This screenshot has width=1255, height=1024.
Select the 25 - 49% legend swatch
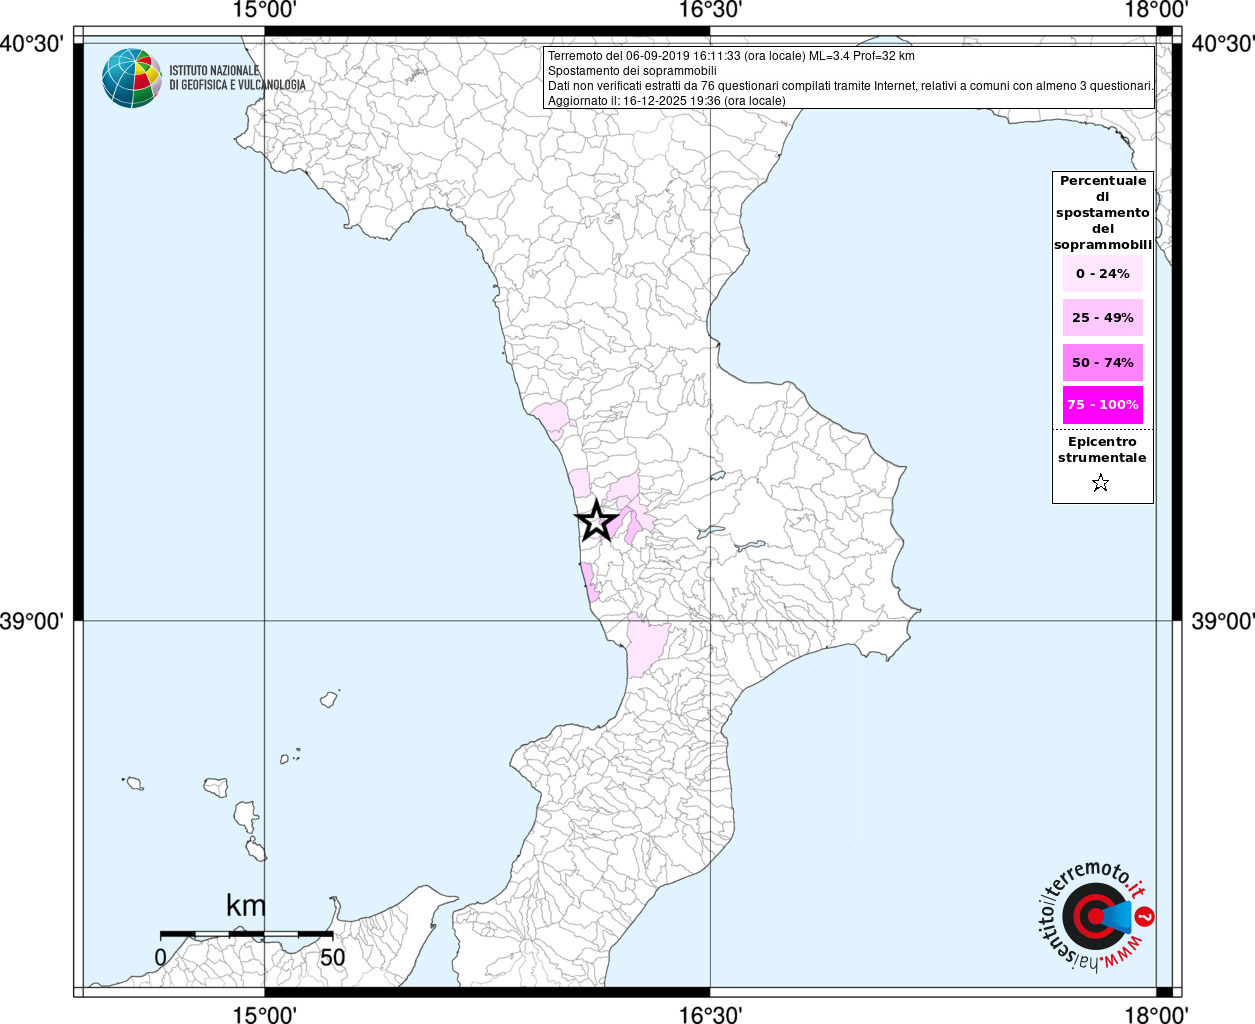[x=1103, y=317]
